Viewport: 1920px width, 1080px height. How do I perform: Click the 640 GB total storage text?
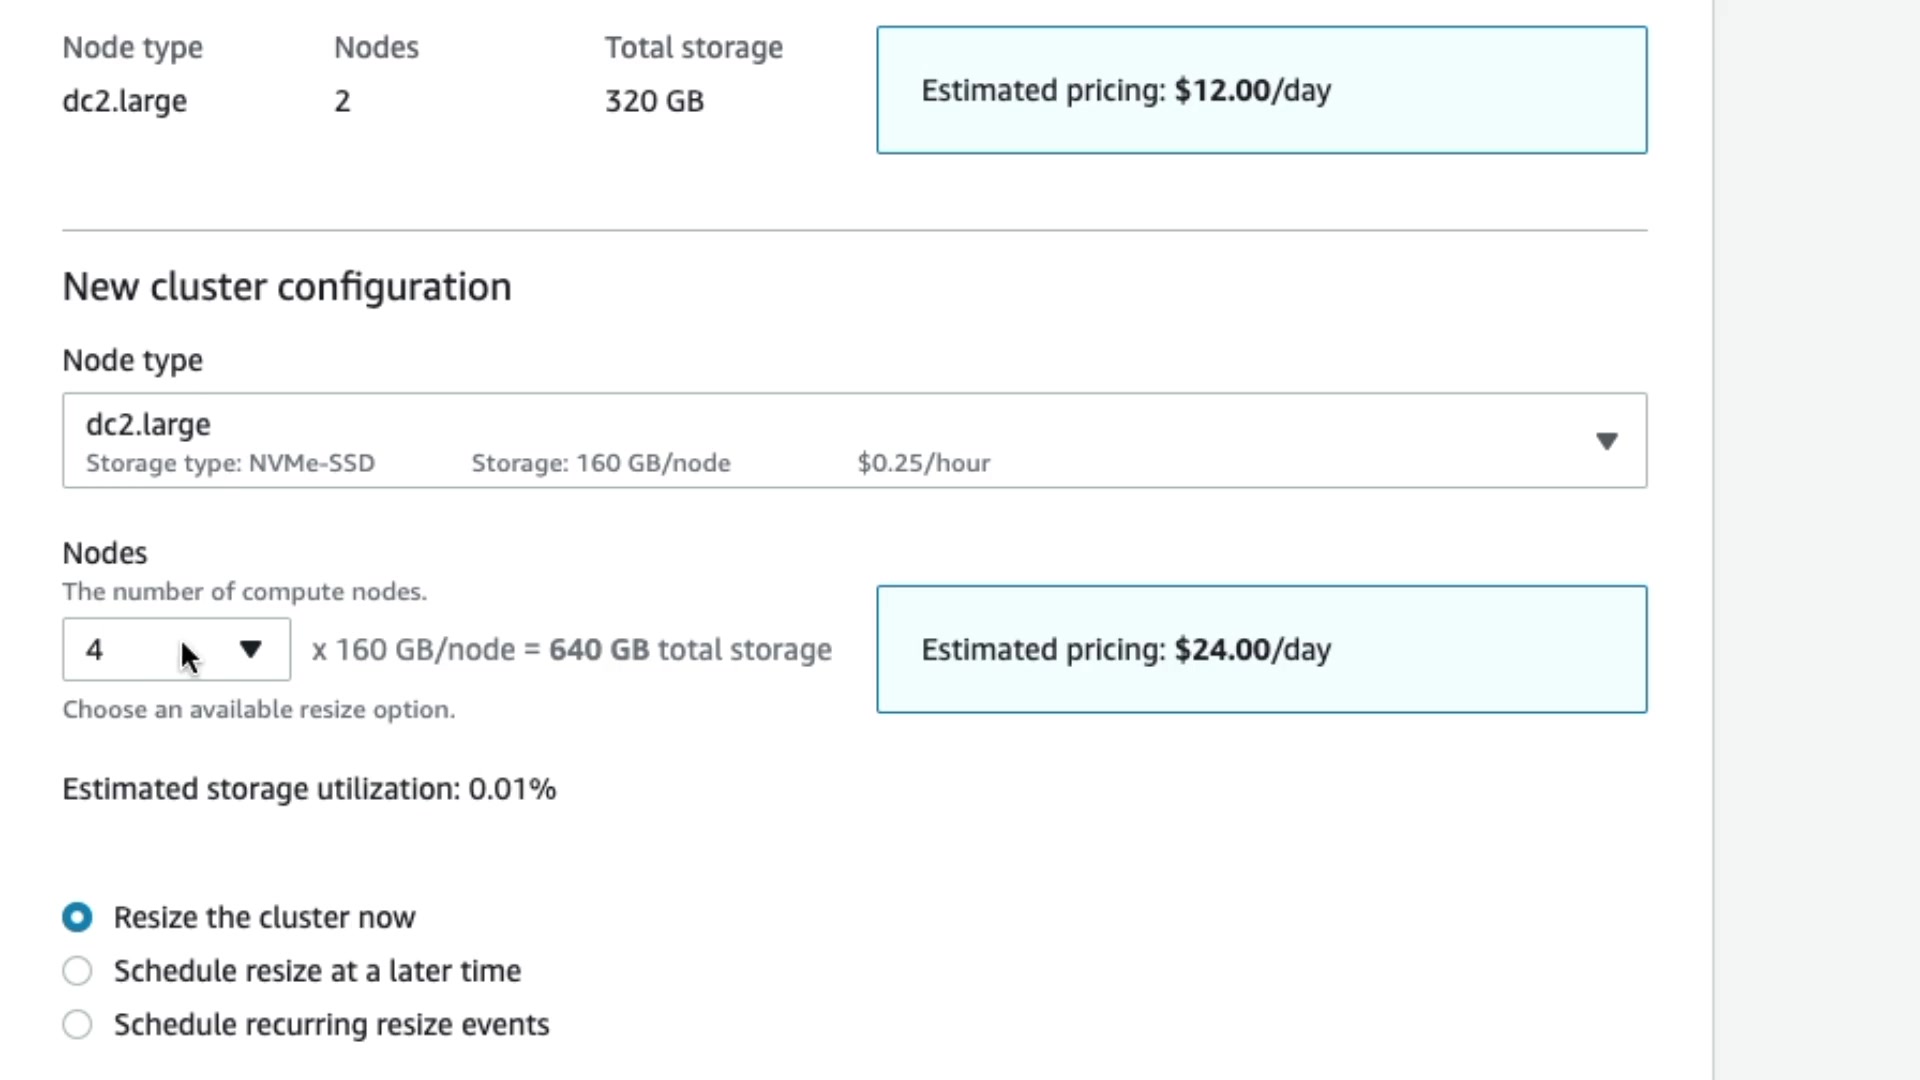tap(689, 650)
